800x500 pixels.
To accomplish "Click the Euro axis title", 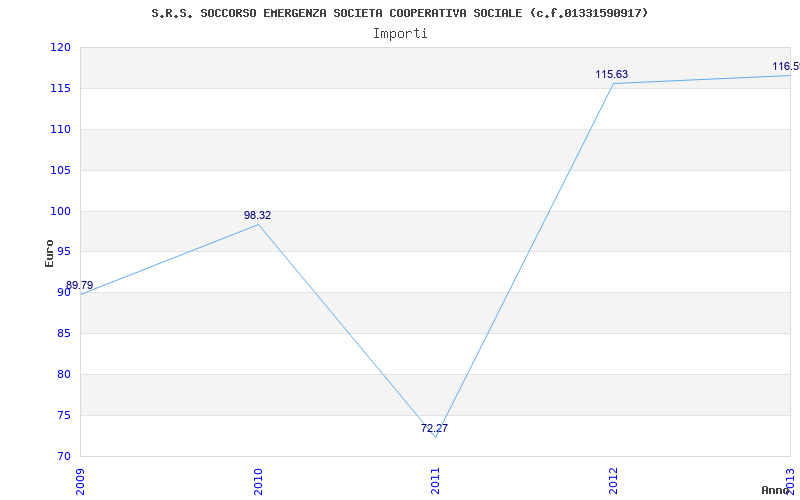I will pyautogui.click(x=49, y=253).
